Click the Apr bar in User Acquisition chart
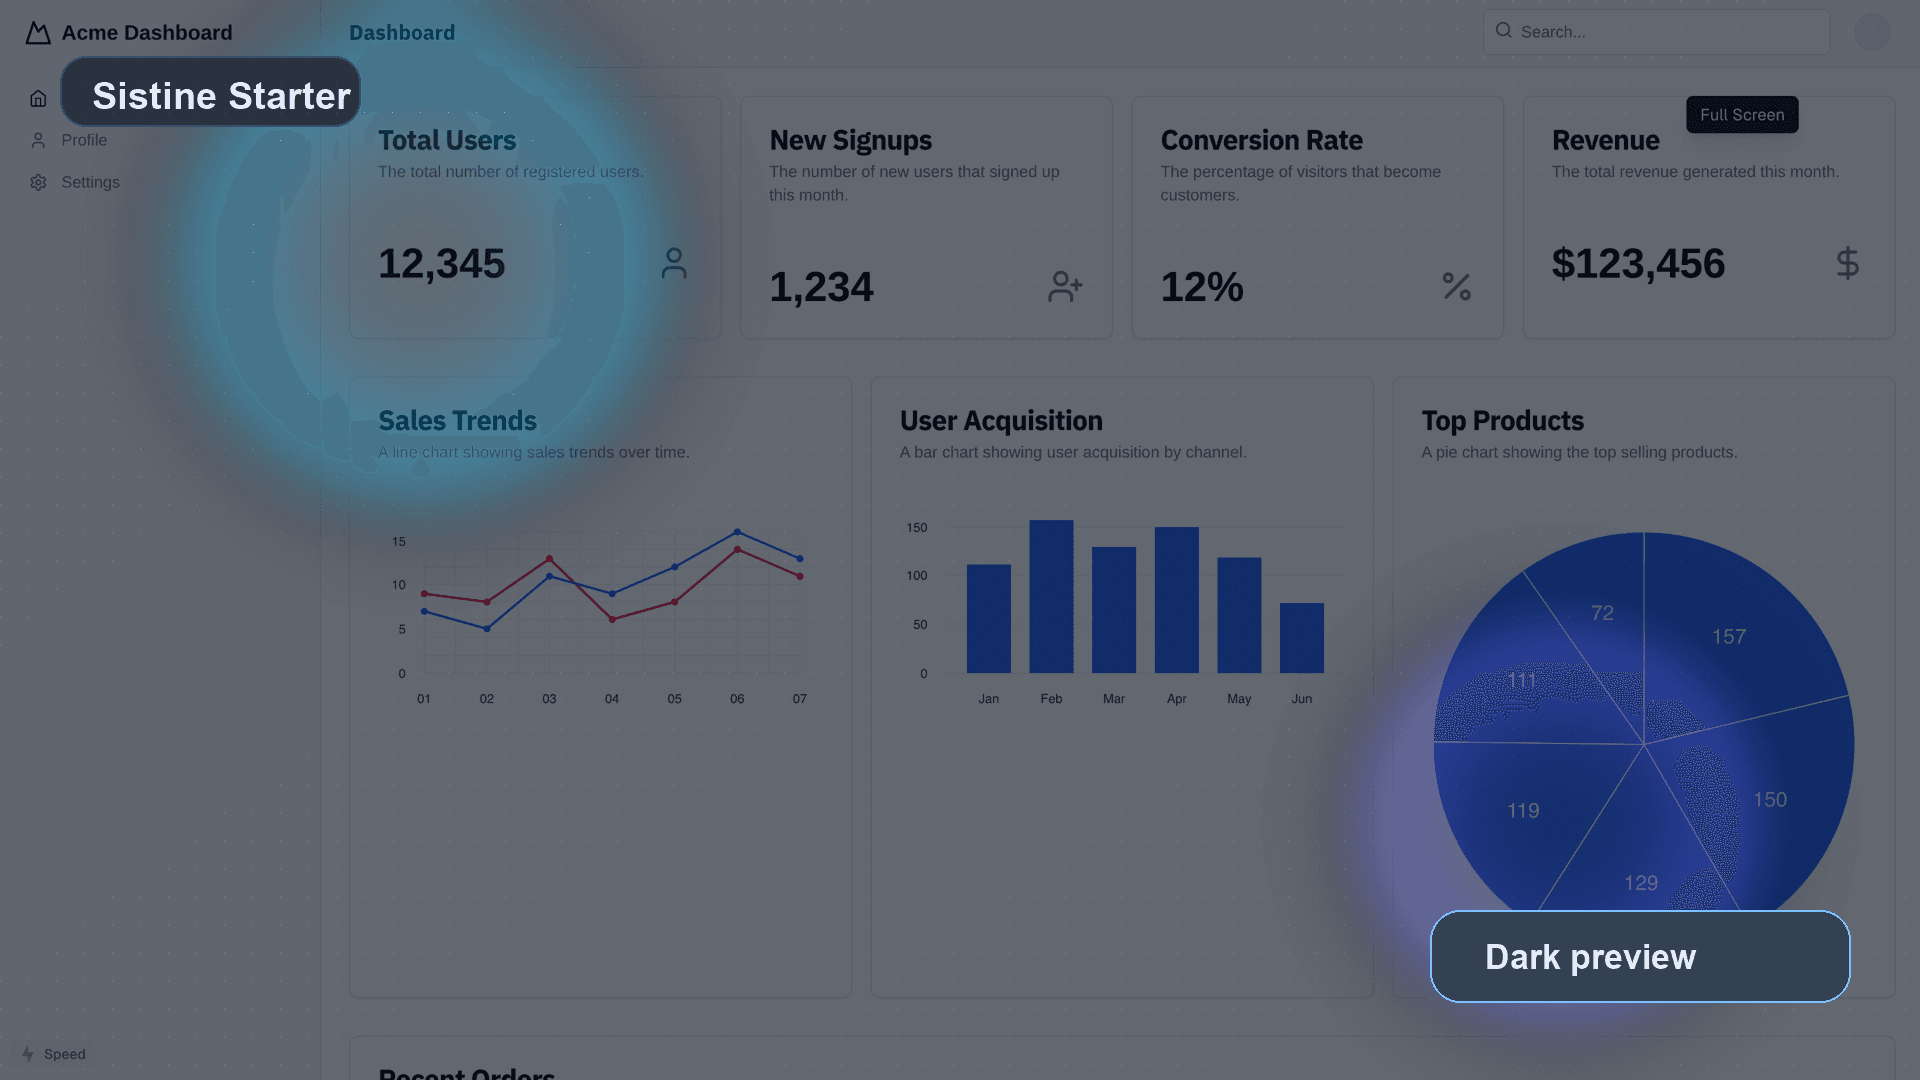The image size is (1920, 1080). pos(1176,600)
